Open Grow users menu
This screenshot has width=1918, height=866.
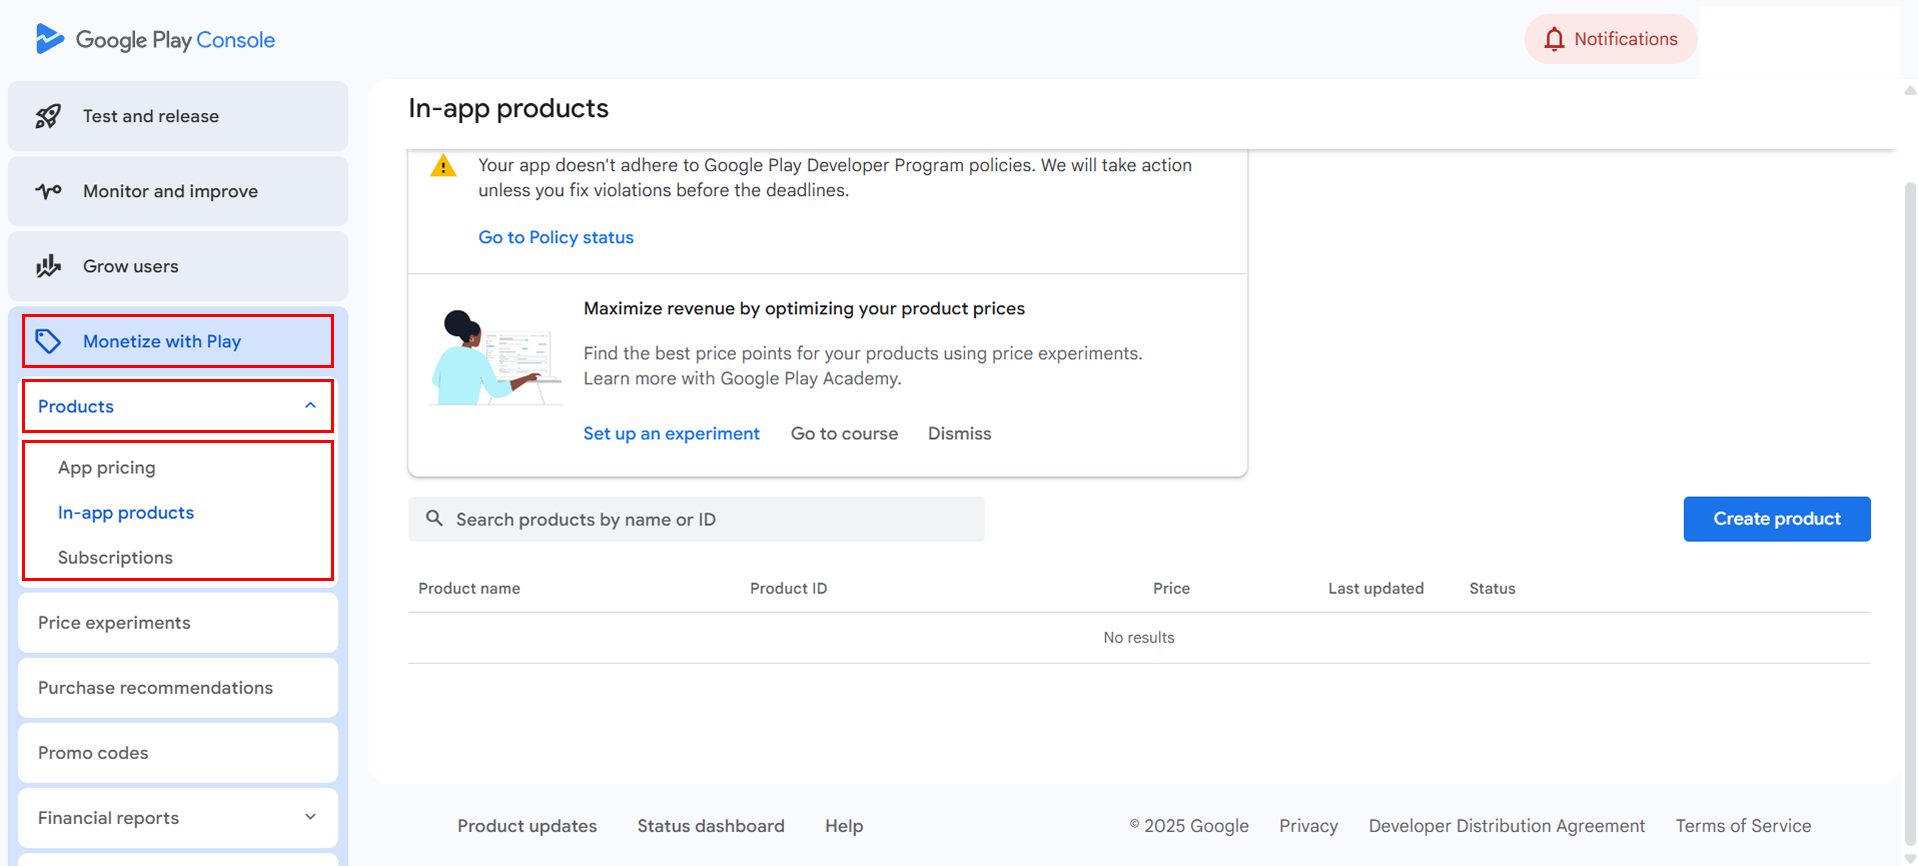coord(178,266)
